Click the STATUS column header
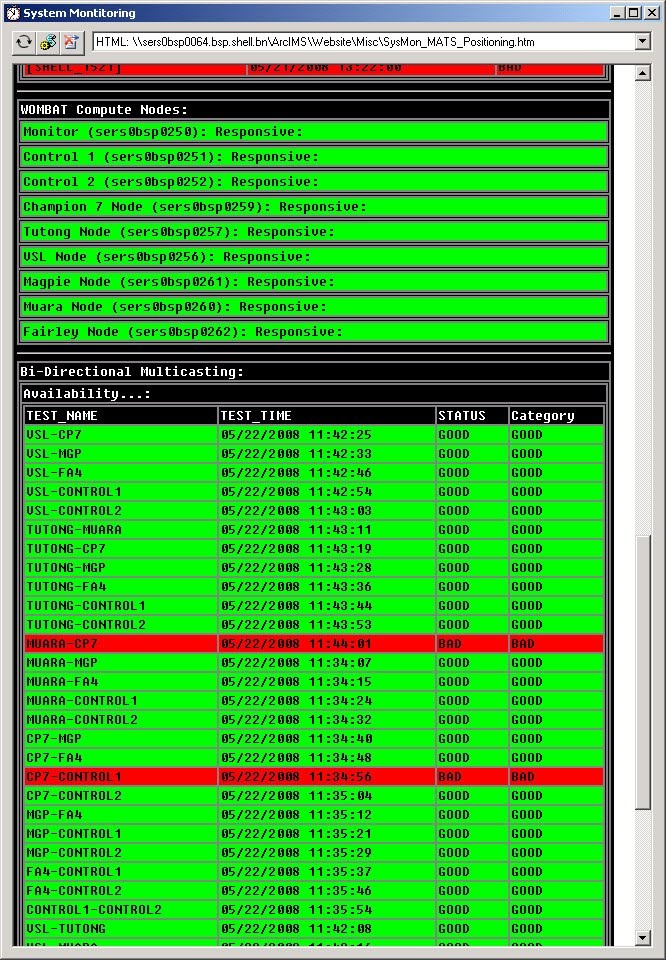Screen dimensions: 666x960 tap(462, 416)
